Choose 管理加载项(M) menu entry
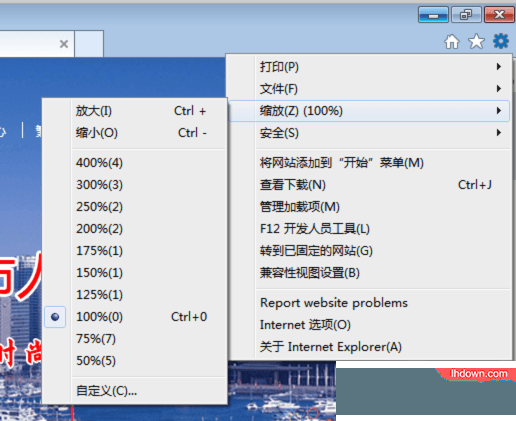Viewport: 516px width, 421px height. click(369, 207)
